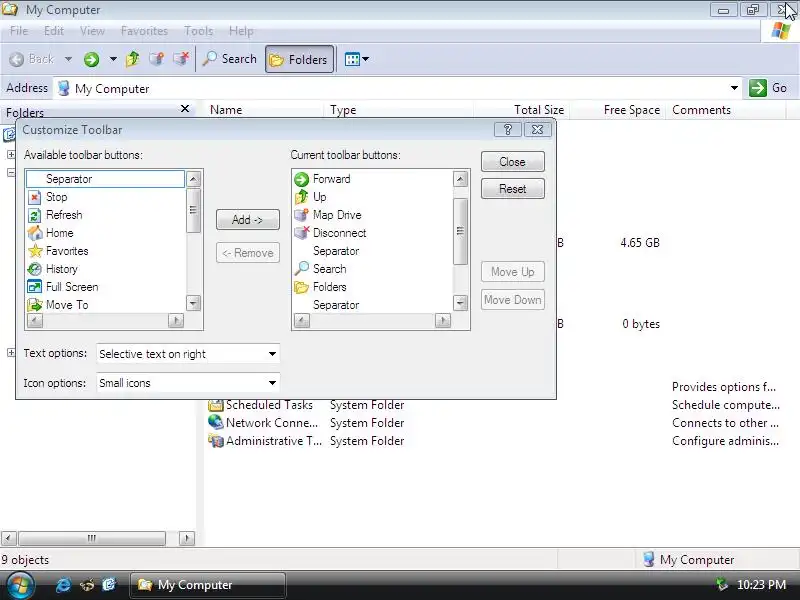
Task: Click the Up folder toolbar icon
Action: [133, 59]
